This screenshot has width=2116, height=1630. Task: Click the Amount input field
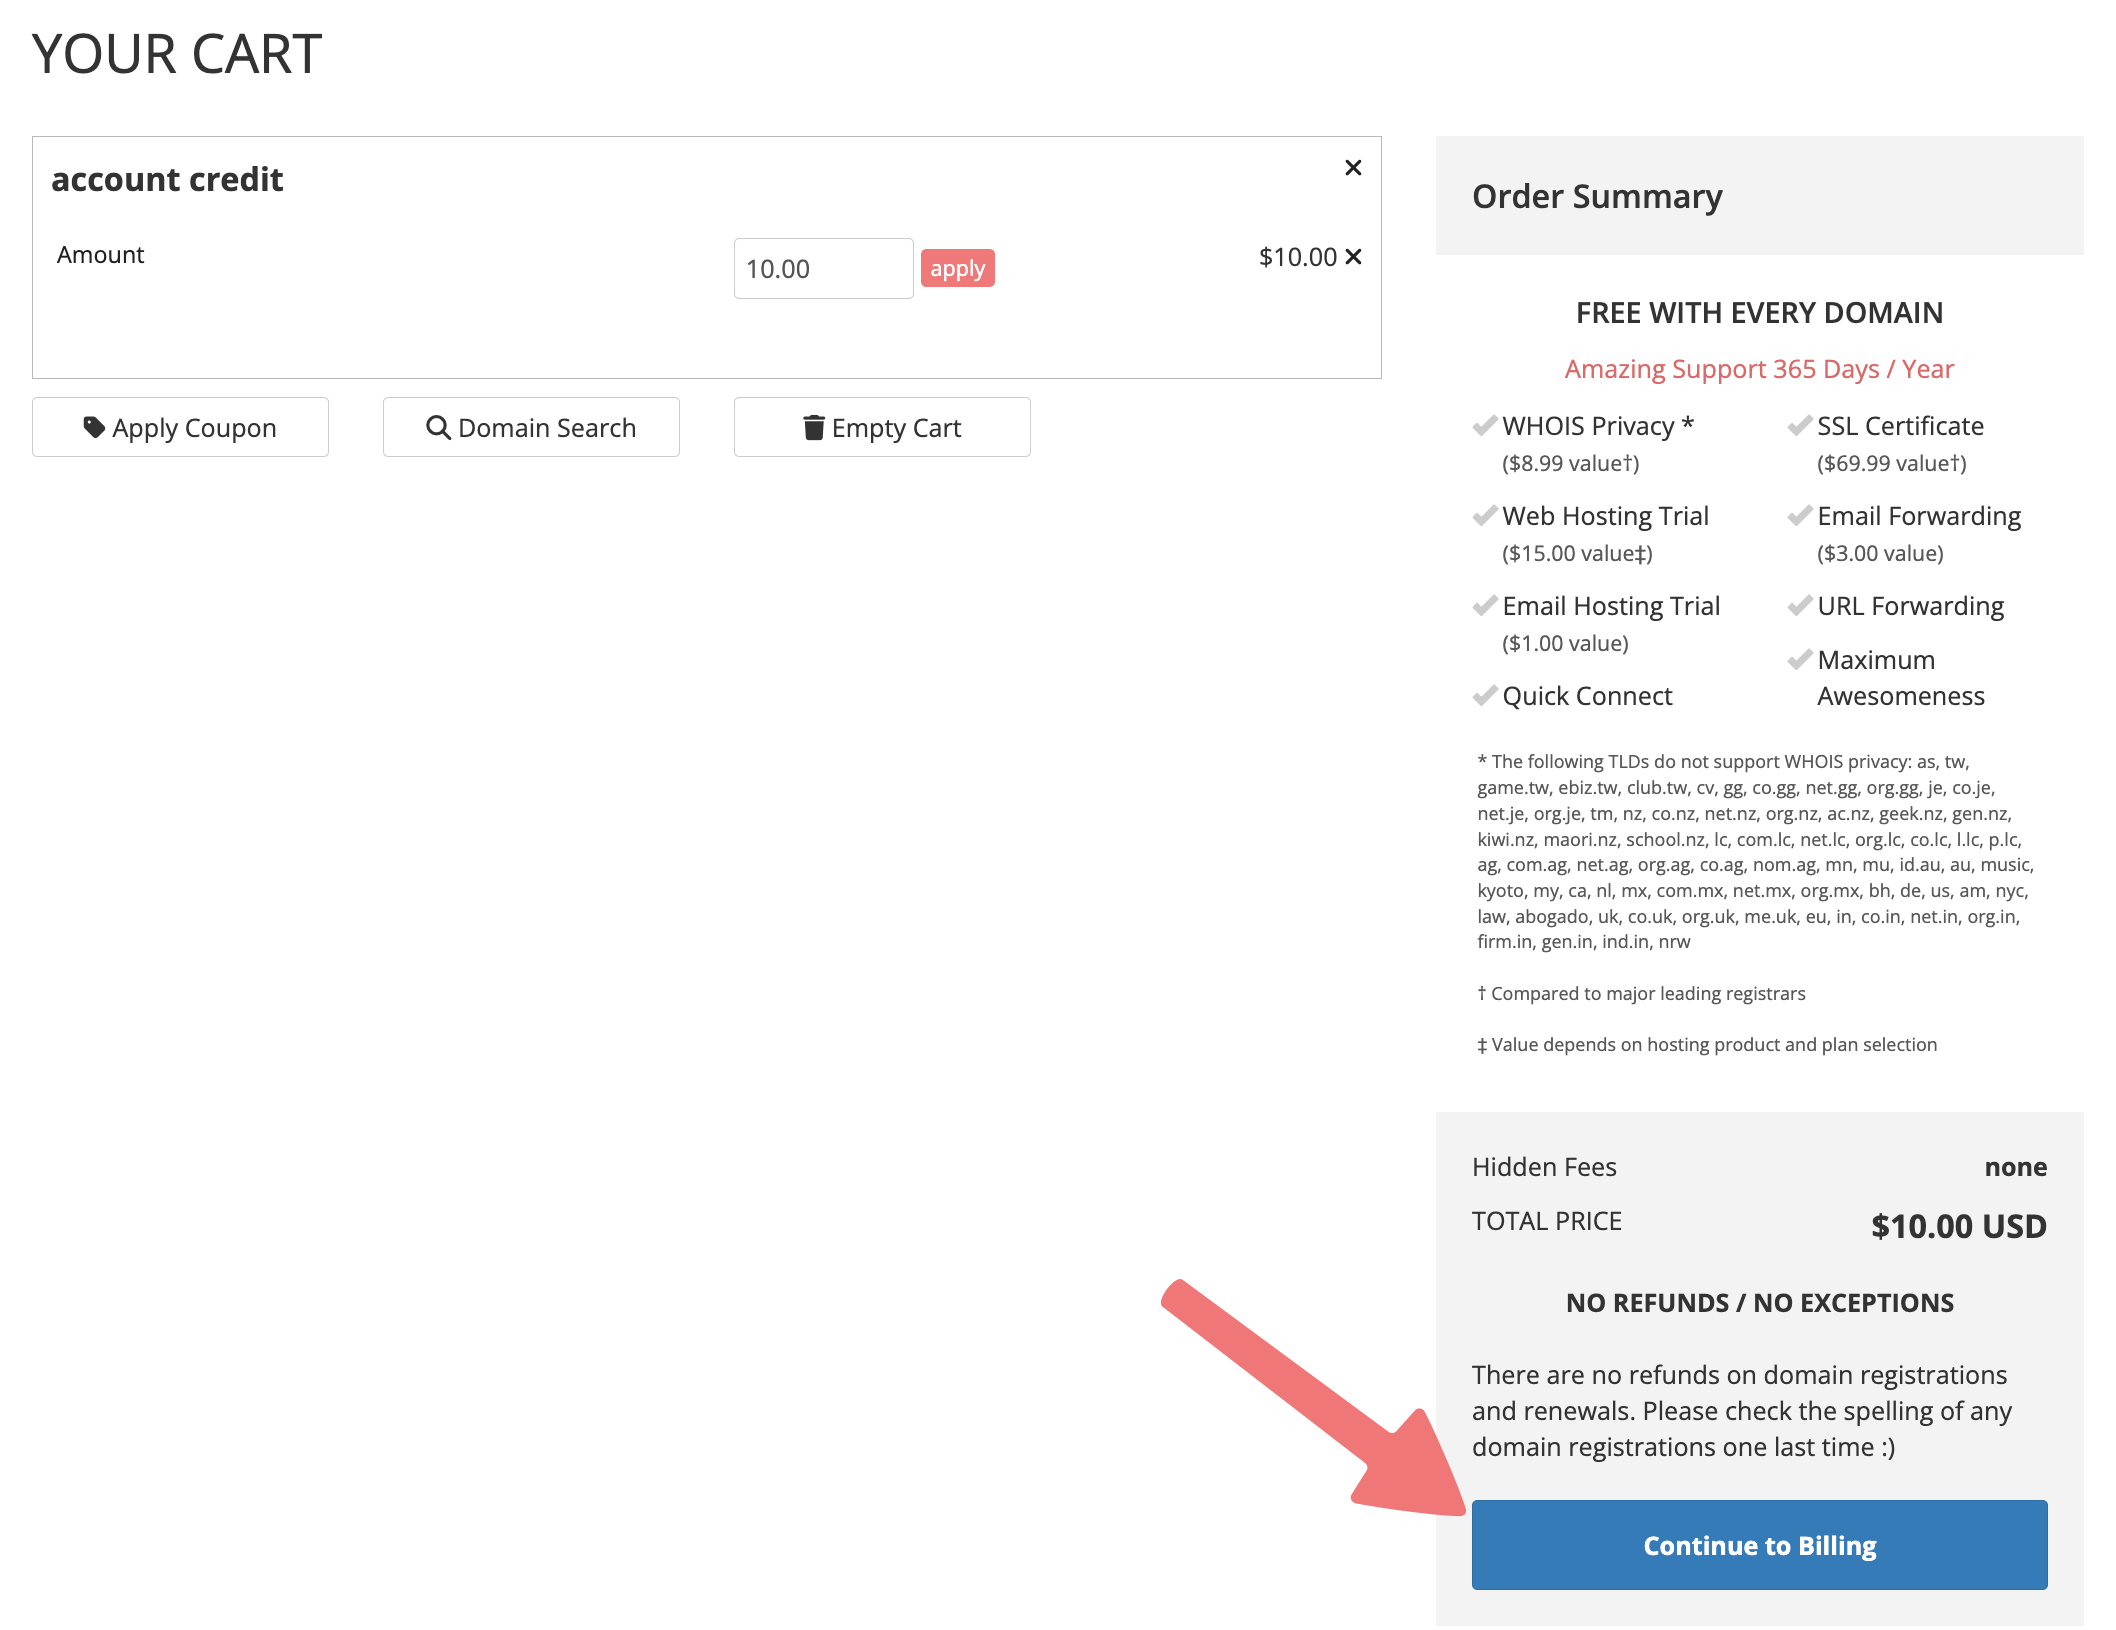(822, 268)
